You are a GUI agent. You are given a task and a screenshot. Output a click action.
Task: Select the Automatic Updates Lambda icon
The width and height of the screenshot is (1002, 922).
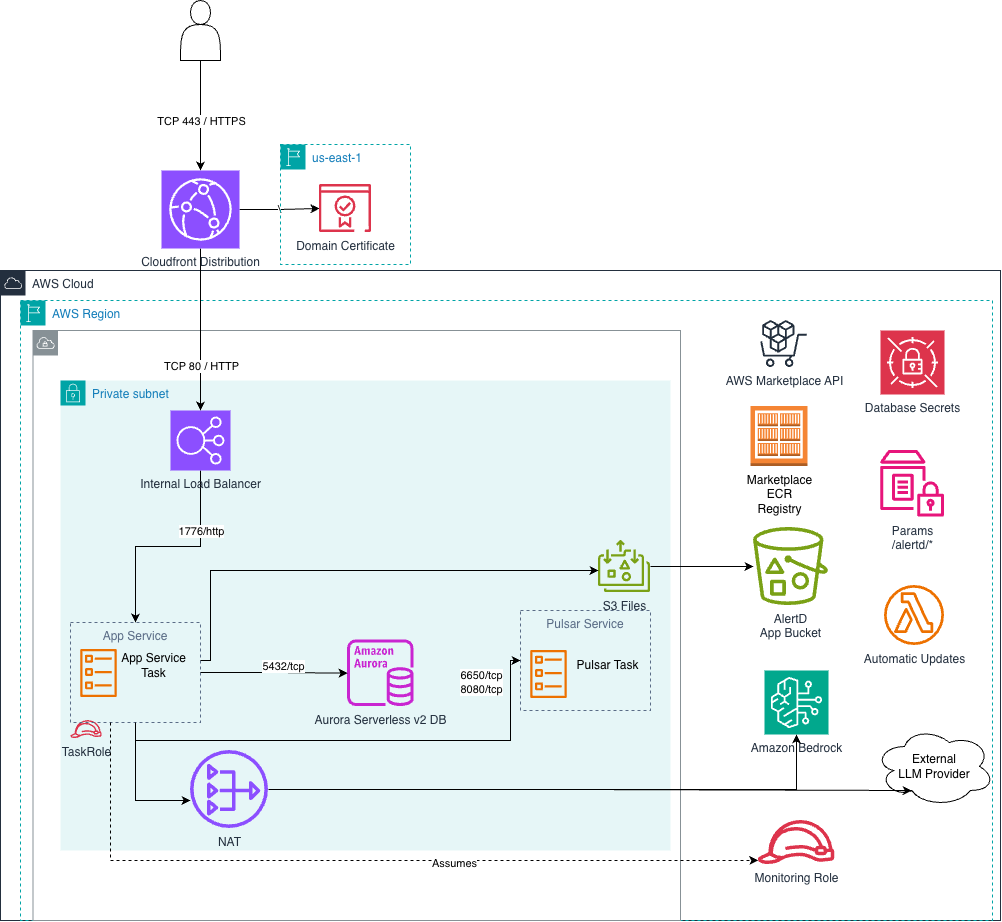[x=914, y=615]
